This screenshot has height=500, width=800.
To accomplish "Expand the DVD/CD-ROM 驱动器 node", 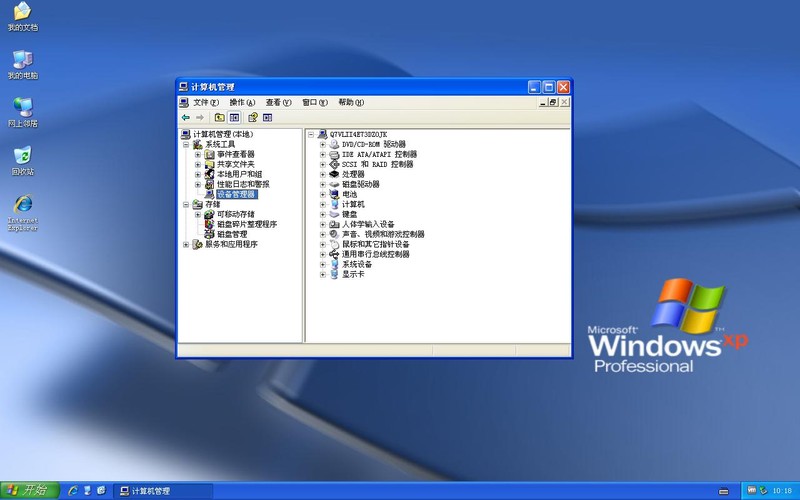I will pos(322,144).
